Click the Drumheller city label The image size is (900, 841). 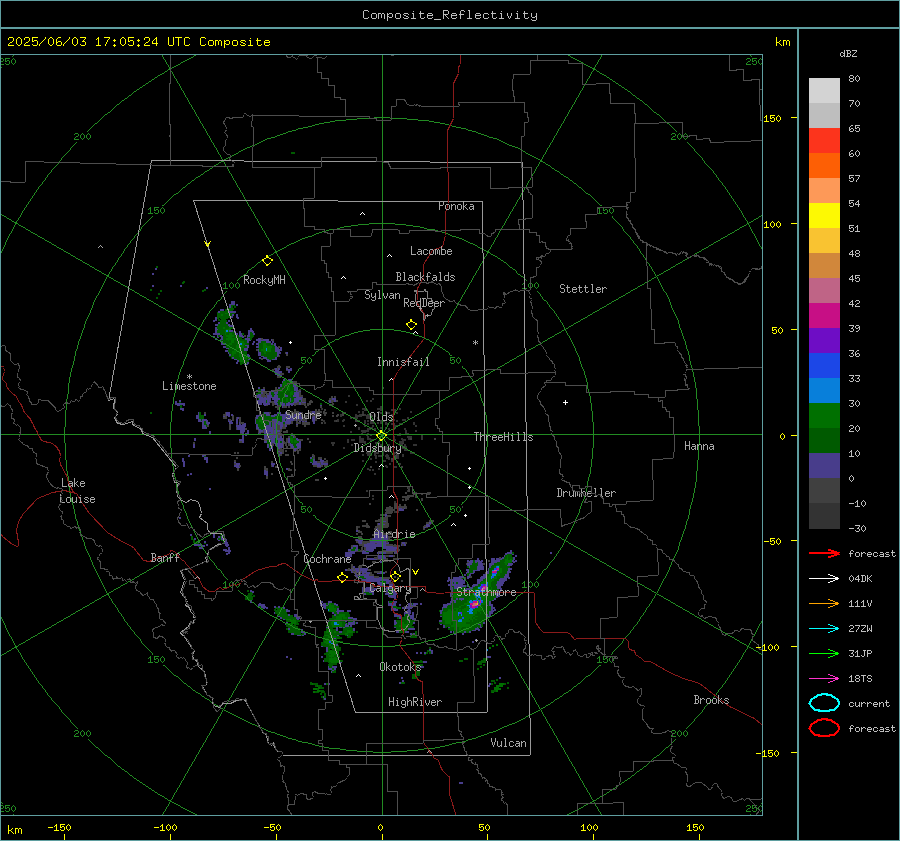point(586,493)
